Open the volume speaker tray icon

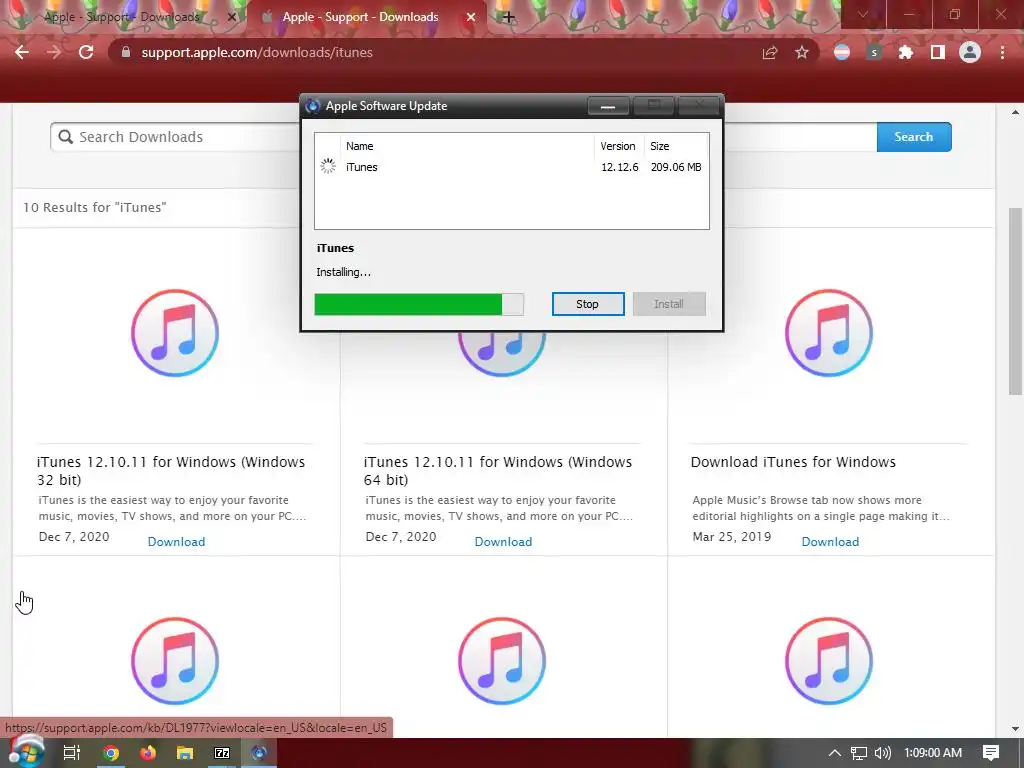[883, 753]
